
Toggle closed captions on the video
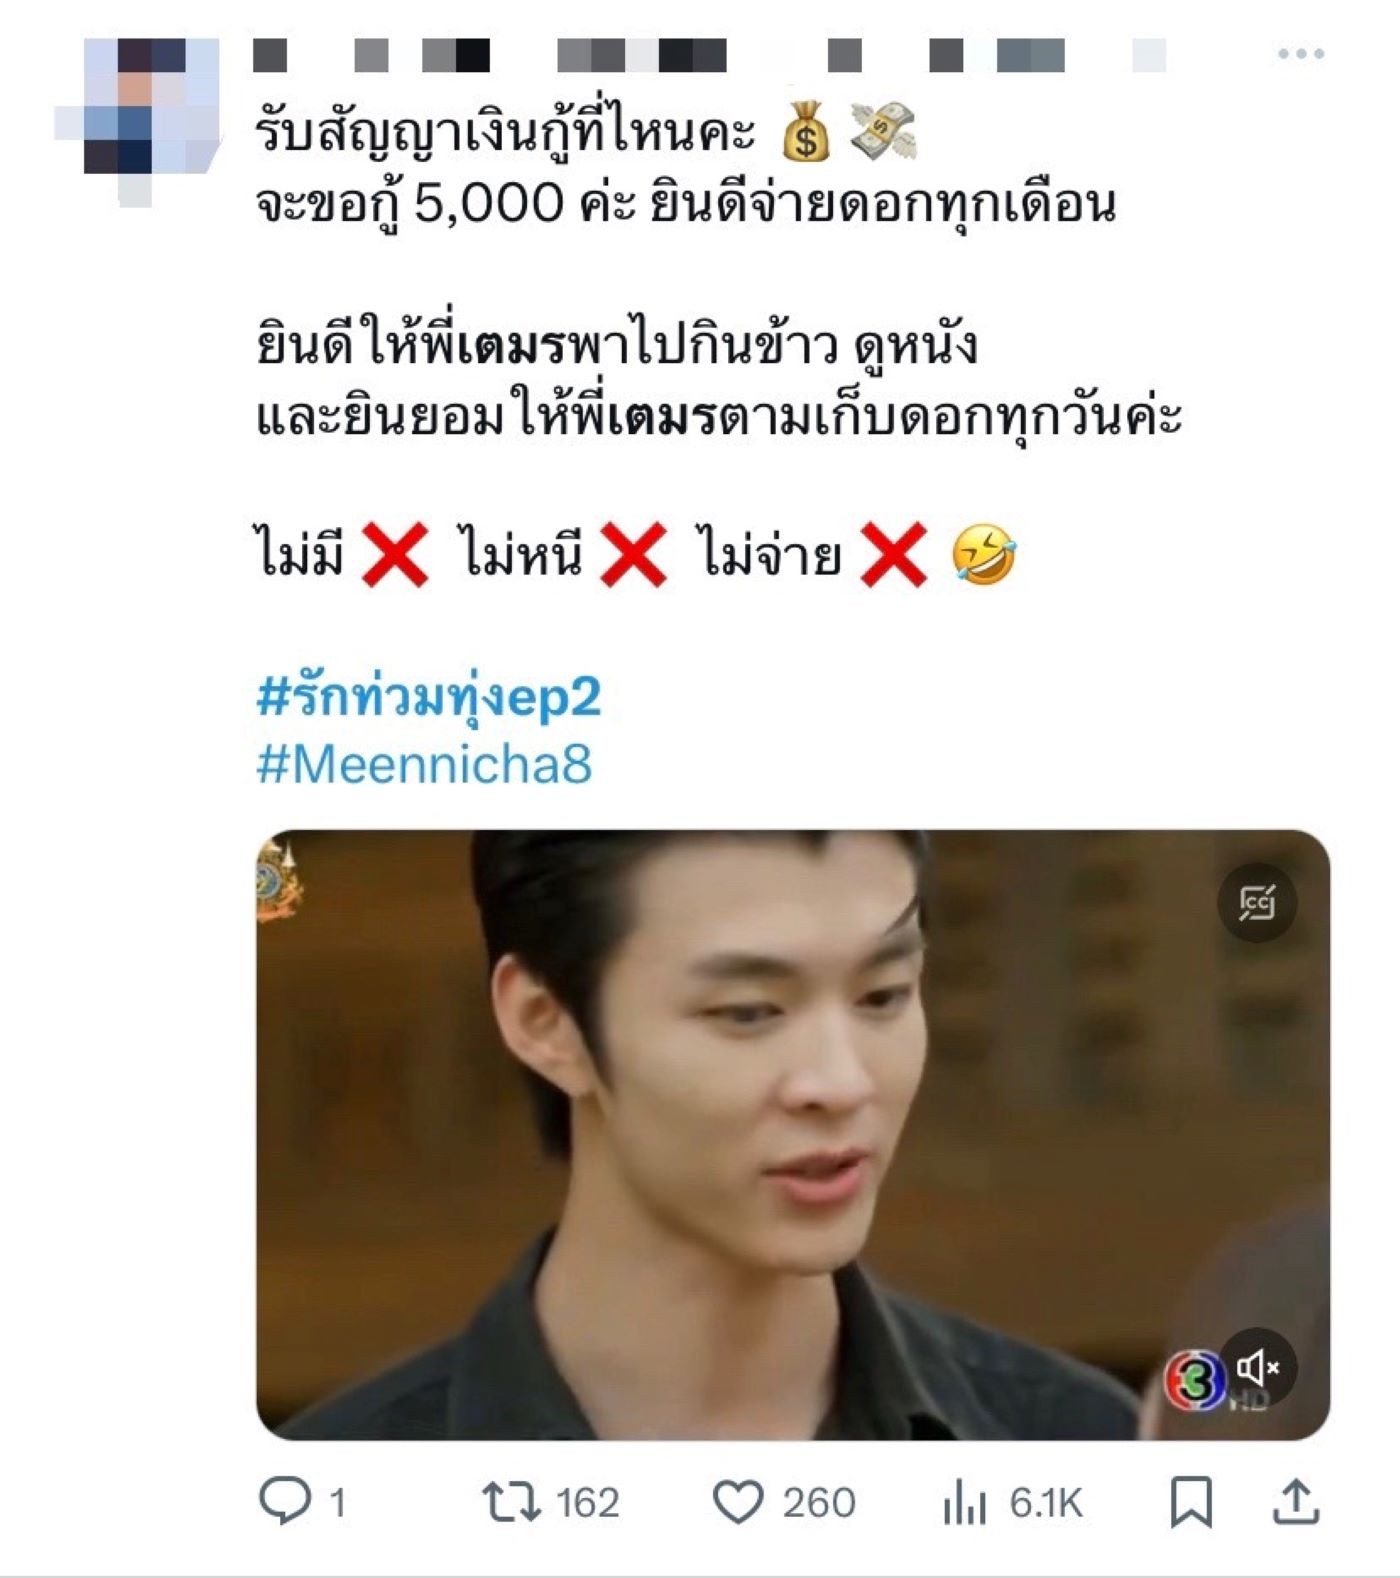point(1257,902)
